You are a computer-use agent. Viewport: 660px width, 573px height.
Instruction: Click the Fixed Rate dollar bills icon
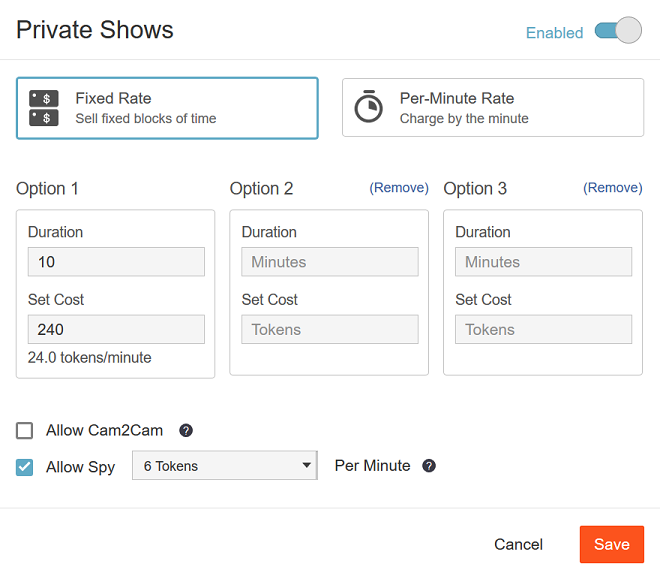pyautogui.click(x=44, y=108)
